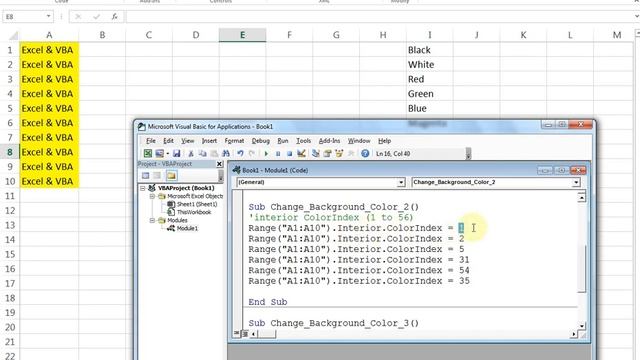Open the (General) object dropdown
This screenshot has width=640, height=360.
(x=401, y=182)
